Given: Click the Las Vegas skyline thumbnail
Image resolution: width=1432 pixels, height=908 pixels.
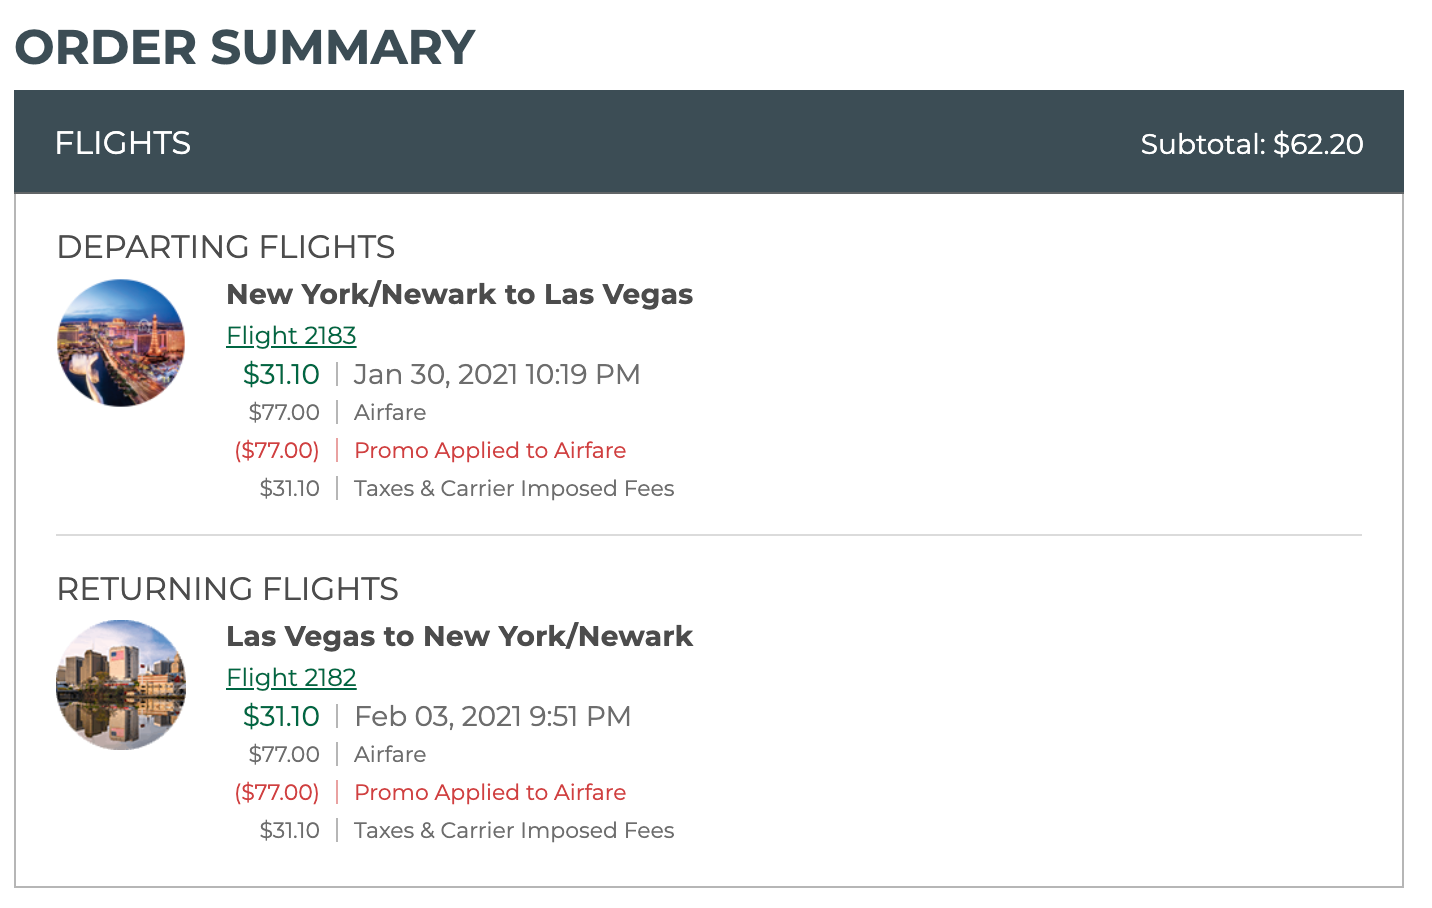Looking at the screenshot, I should (x=121, y=343).
